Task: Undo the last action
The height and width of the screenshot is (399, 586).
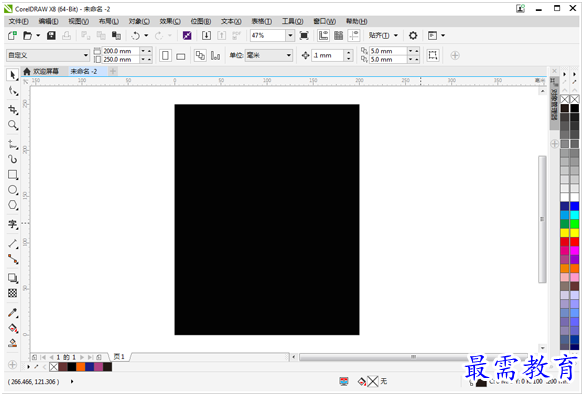Action: tap(136, 35)
